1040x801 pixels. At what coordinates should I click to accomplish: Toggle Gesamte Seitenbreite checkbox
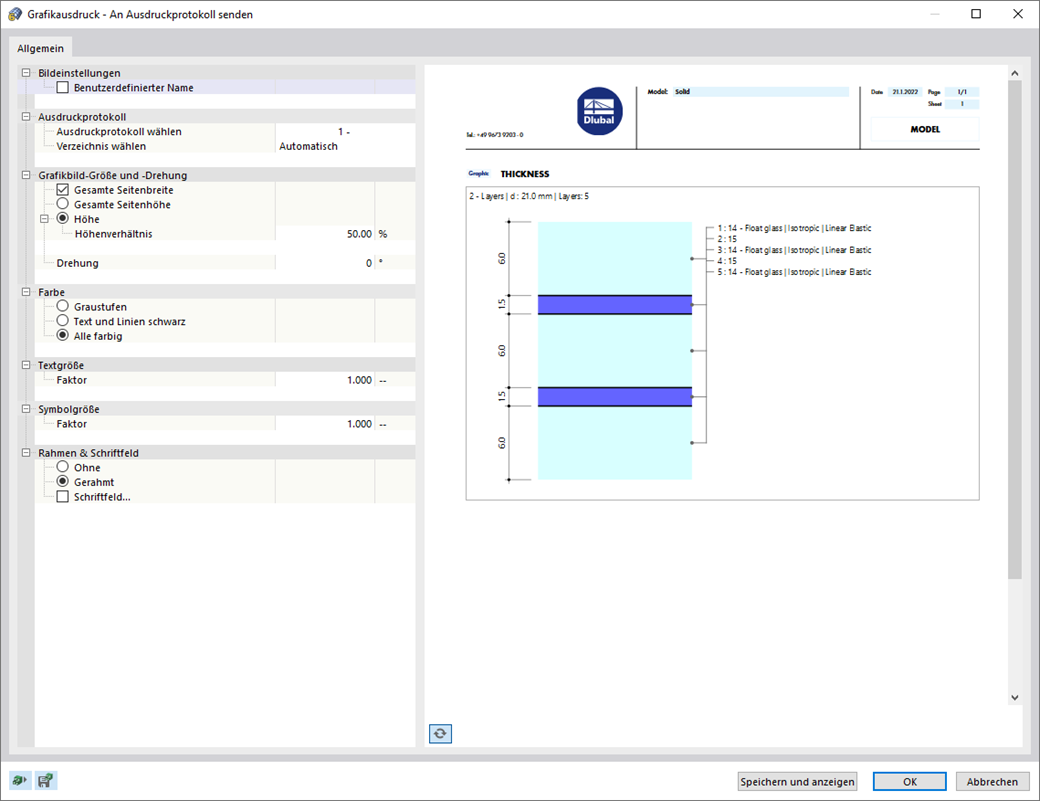point(62,190)
